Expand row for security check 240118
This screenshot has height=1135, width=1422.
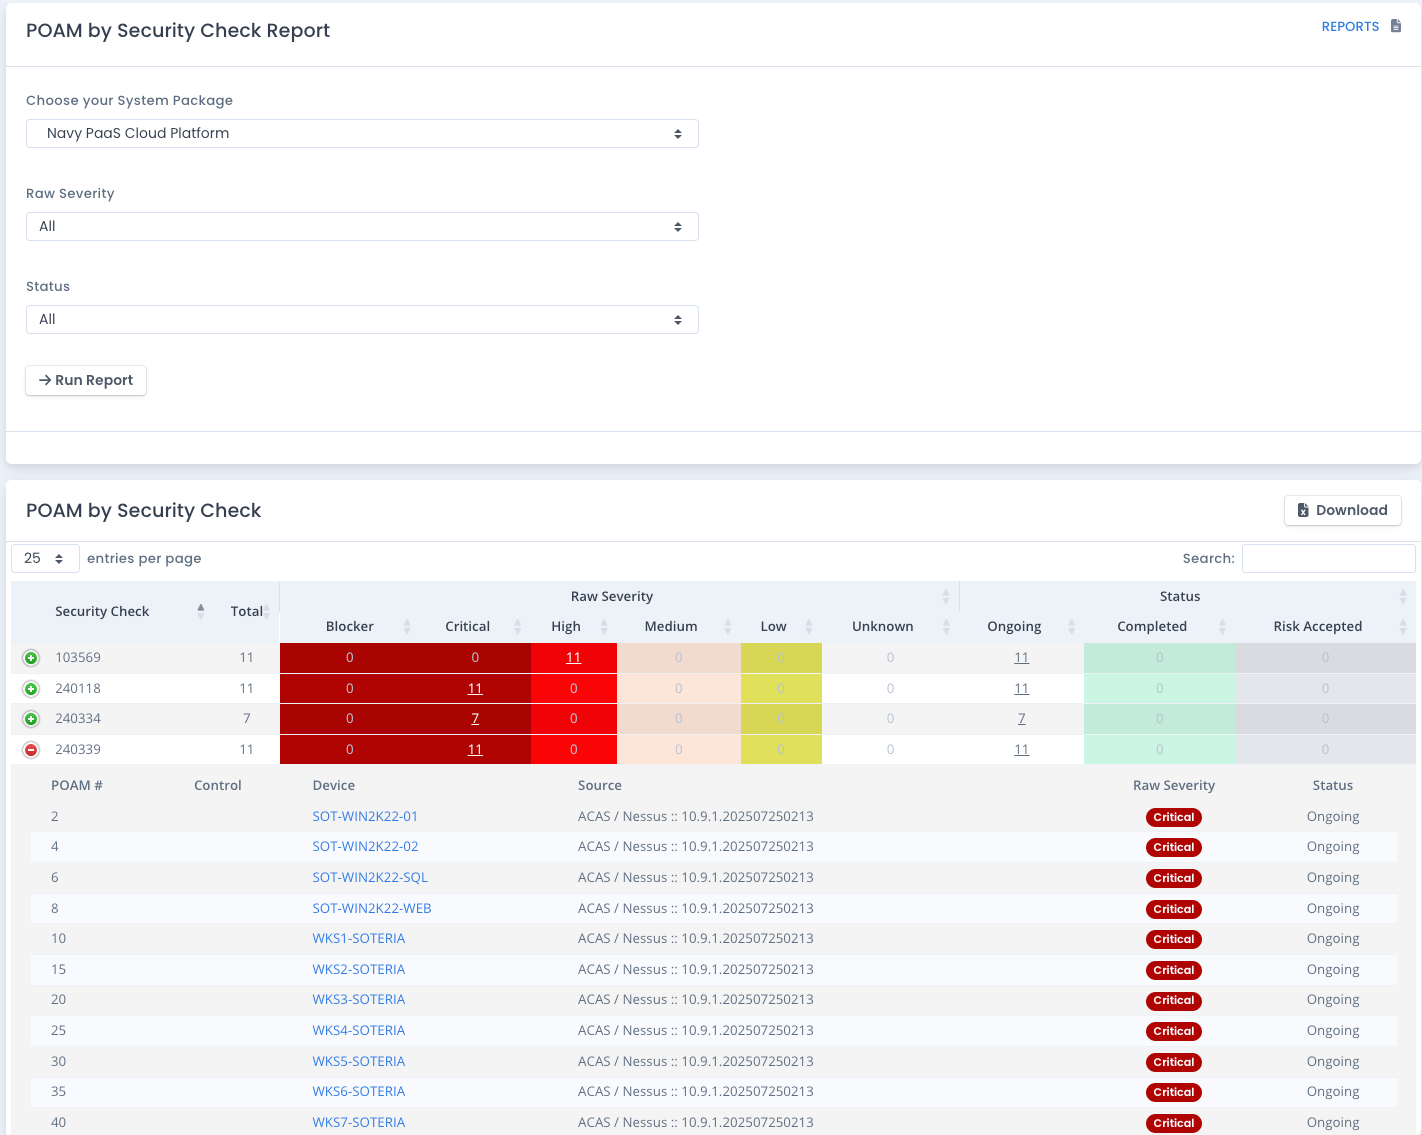pyautogui.click(x=31, y=689)
